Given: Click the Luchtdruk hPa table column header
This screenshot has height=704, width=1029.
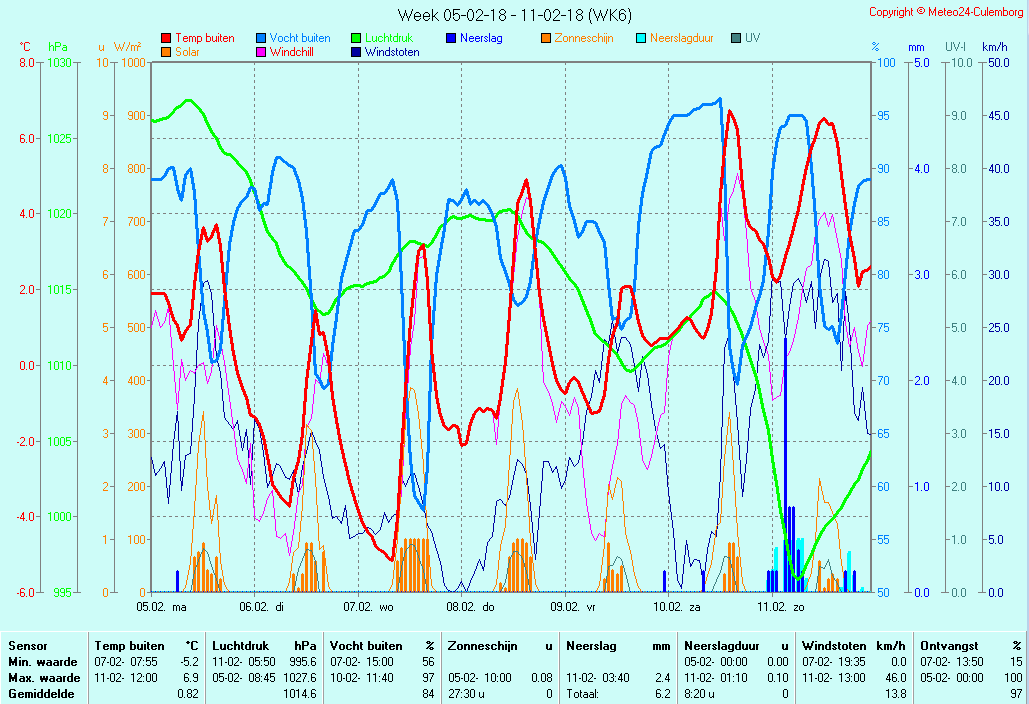Looking at the screenshot, I should click(264, 646).
